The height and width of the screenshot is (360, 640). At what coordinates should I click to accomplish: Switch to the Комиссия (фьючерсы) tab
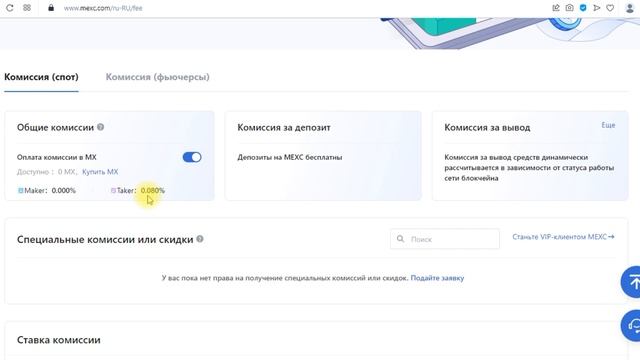(x=158, y=77)
